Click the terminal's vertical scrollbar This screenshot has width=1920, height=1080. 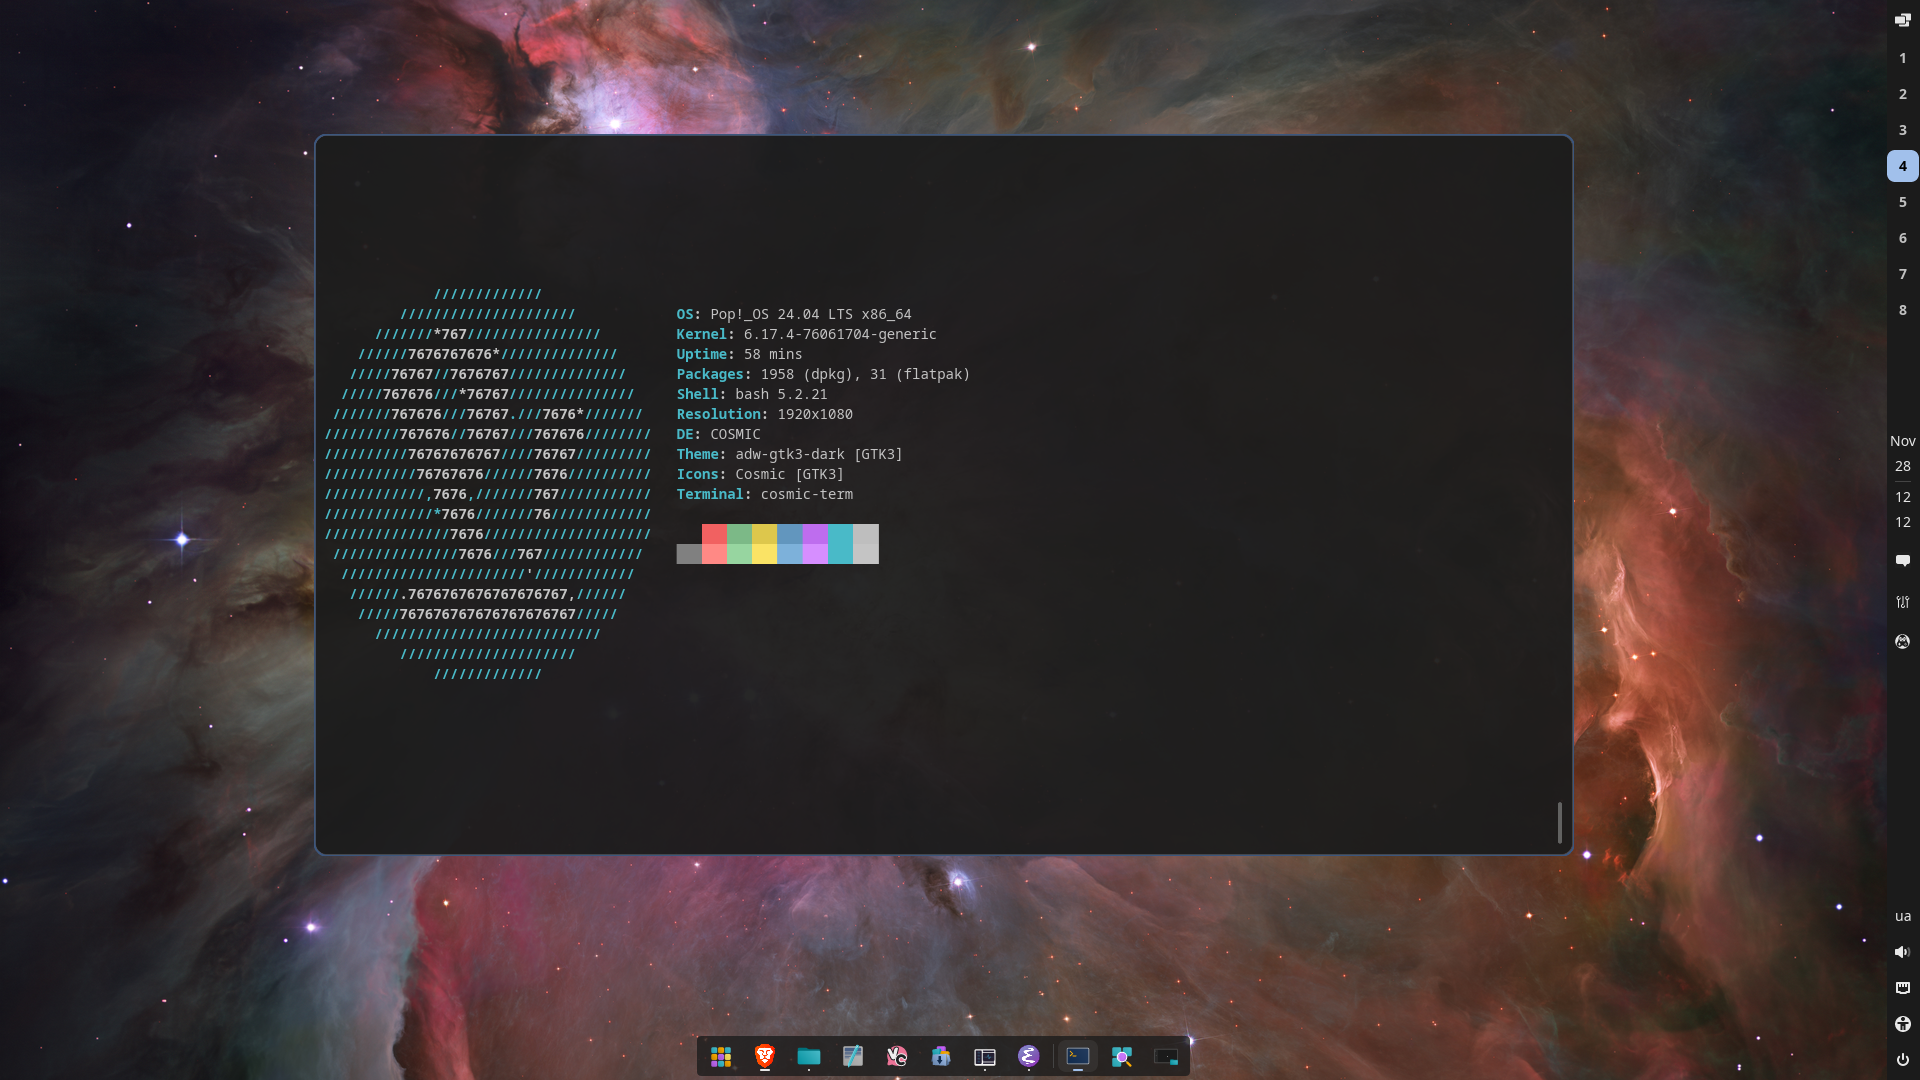[x=1559, y=822]
